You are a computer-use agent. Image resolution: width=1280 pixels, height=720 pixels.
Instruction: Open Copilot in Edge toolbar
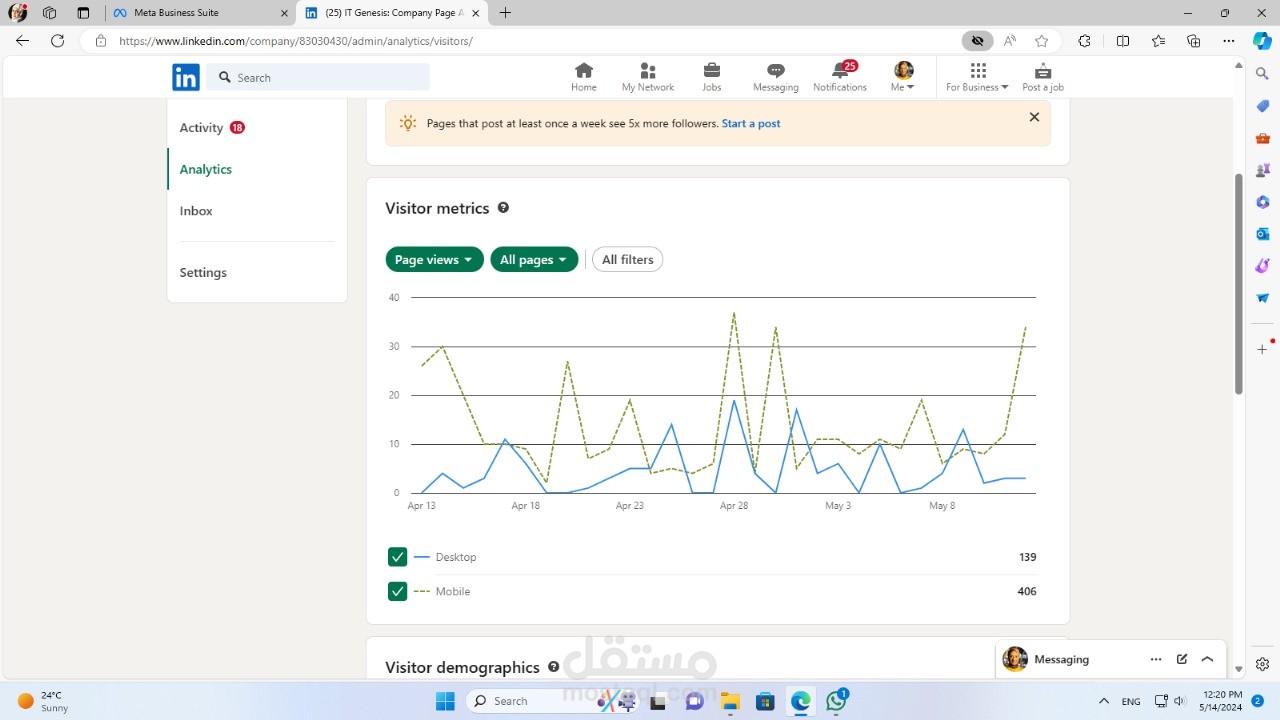point(1262,41)
